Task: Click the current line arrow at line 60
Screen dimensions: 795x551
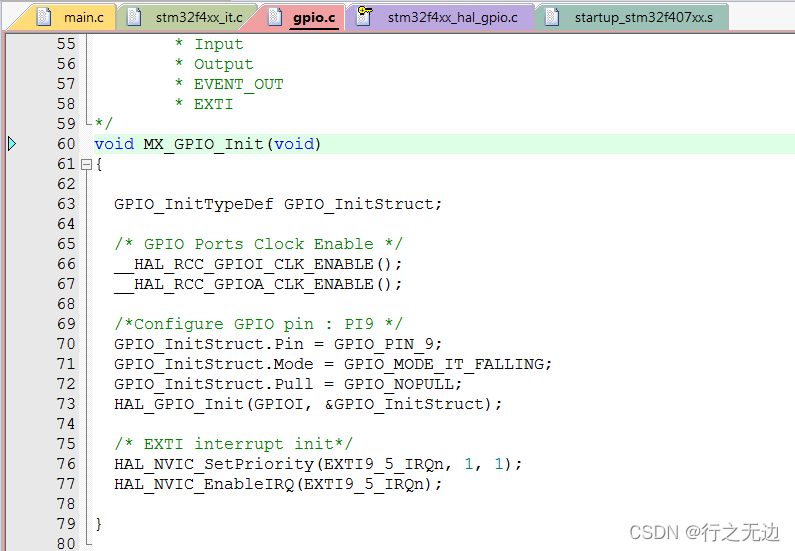Action: [12, 144]
